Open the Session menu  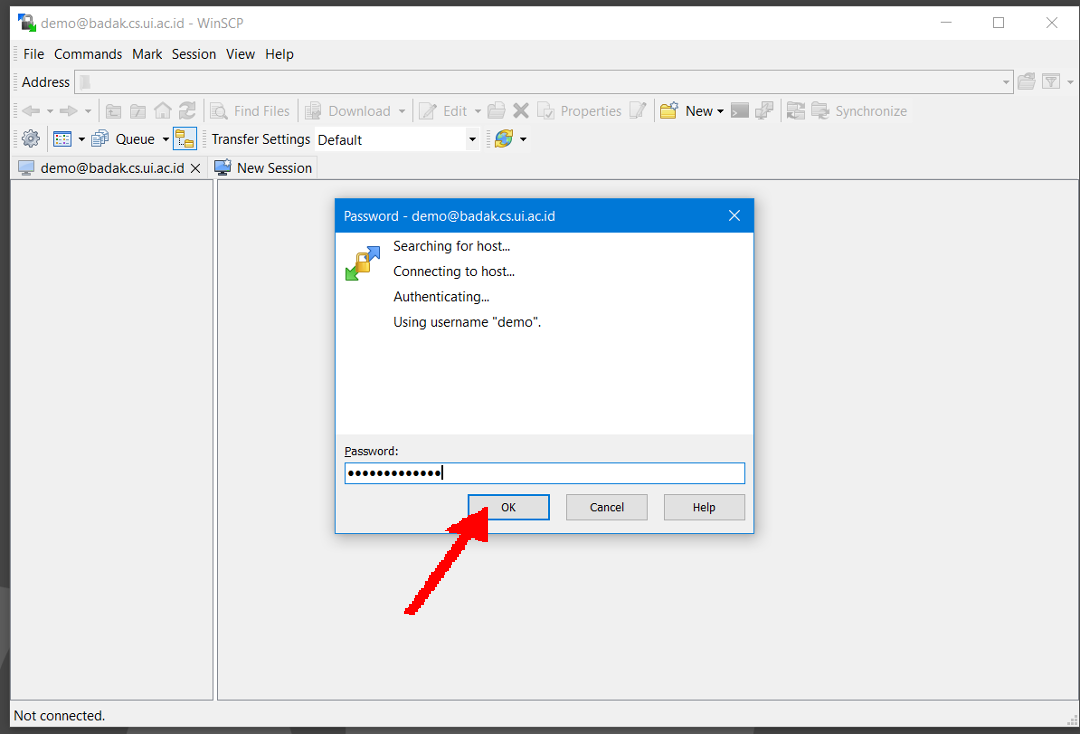(193, 54)
